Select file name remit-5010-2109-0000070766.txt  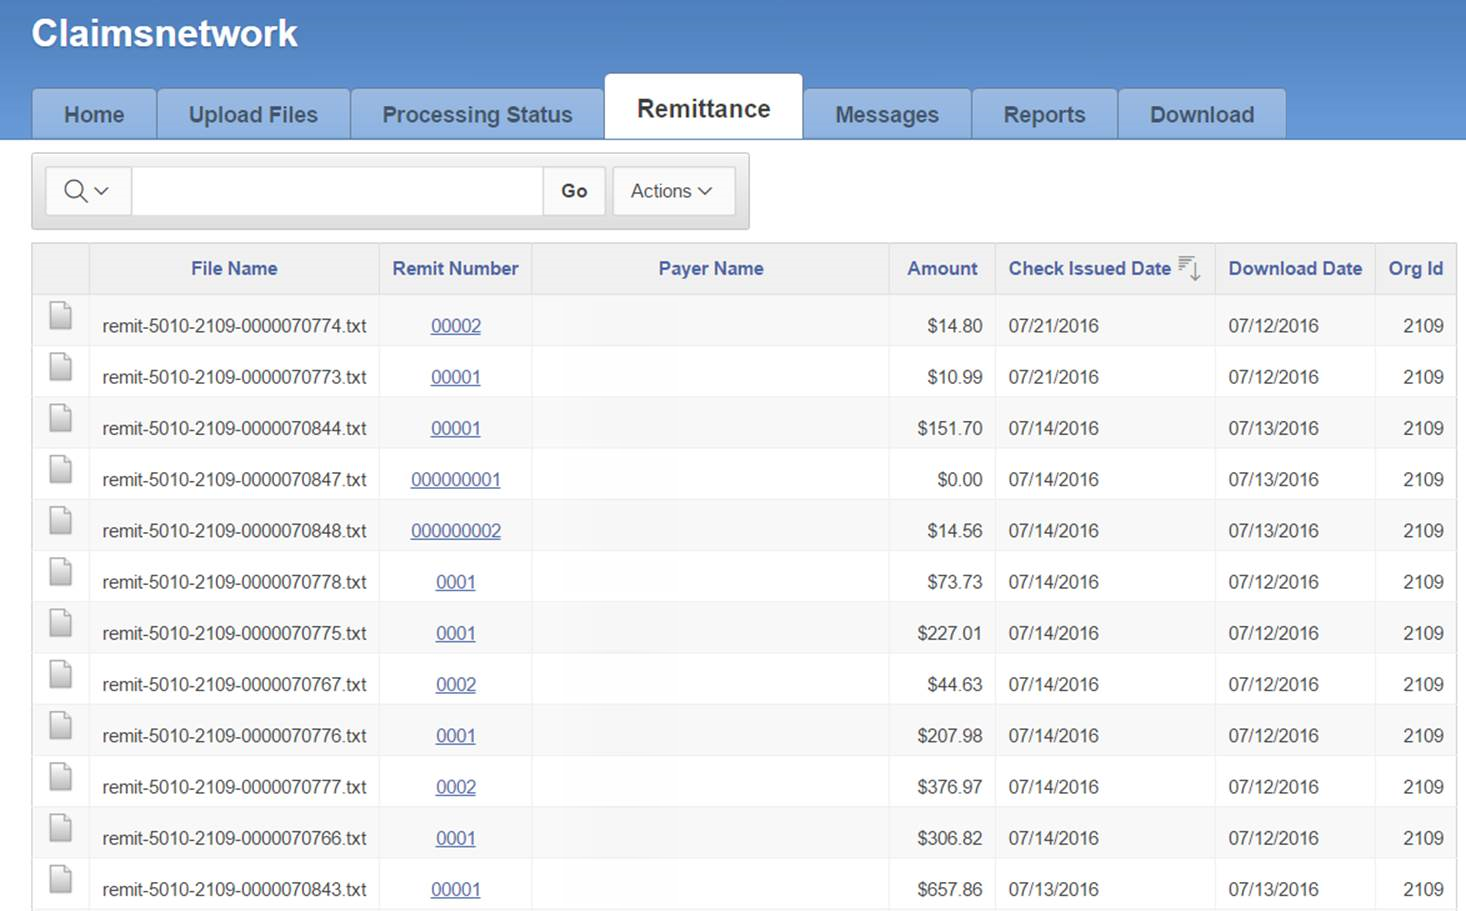234,838
